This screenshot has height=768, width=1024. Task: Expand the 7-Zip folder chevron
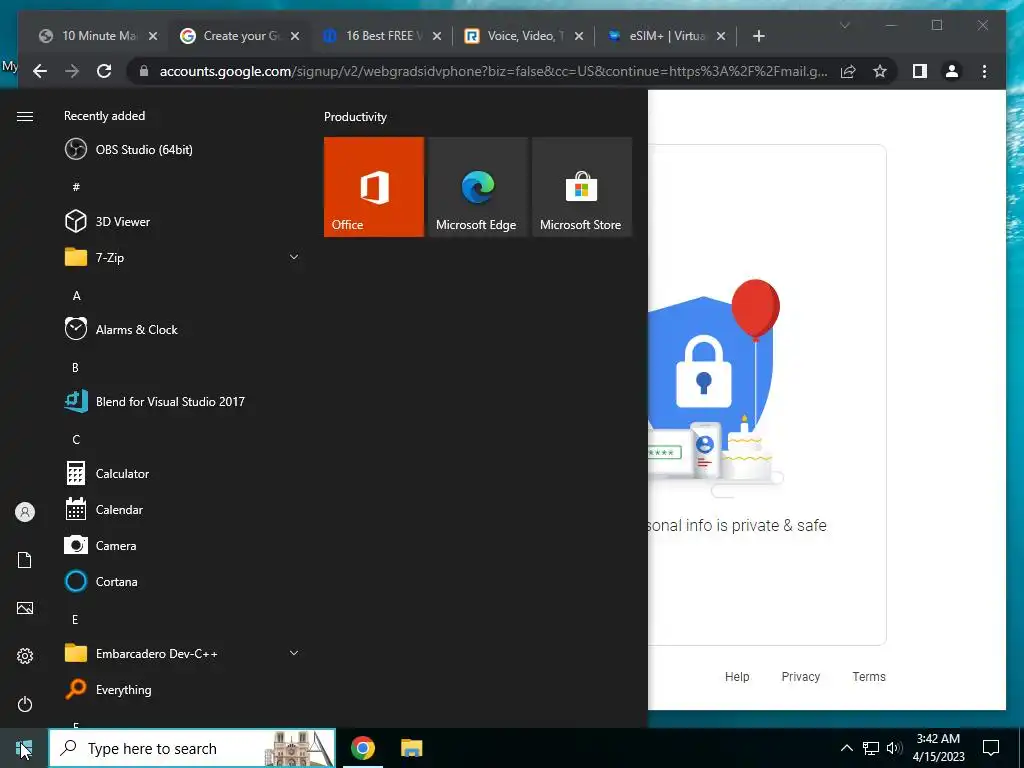point(294,257)
